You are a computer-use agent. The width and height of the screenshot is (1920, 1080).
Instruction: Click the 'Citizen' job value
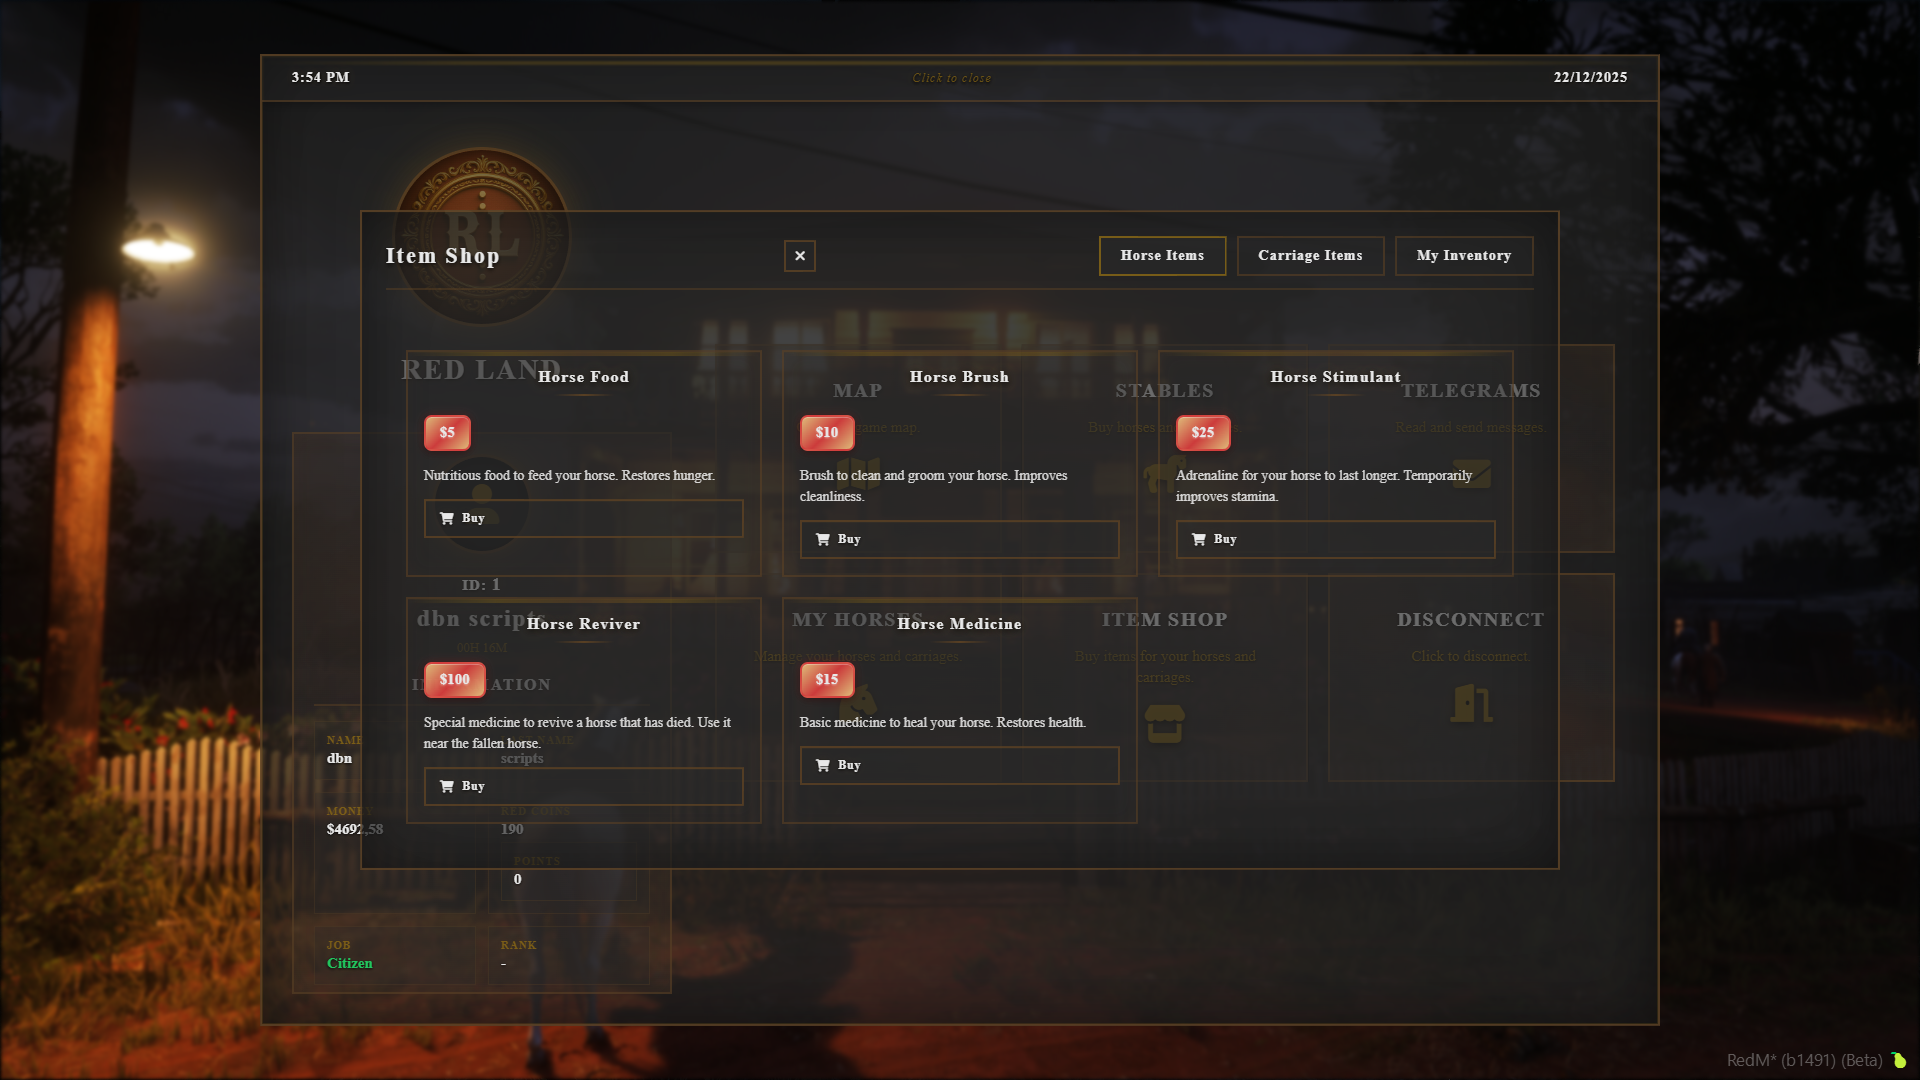(x=350, y=964)
